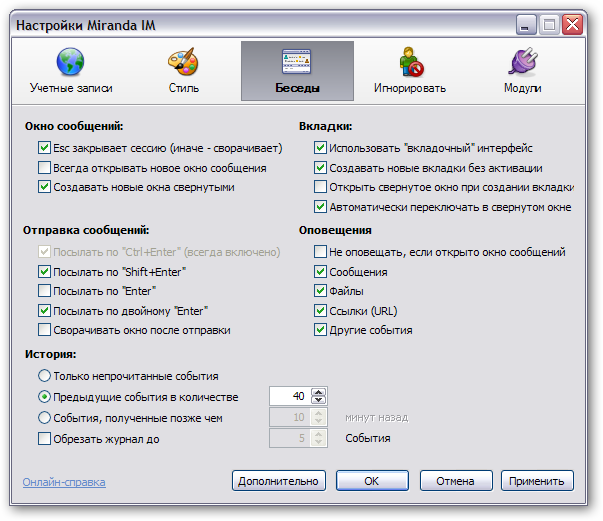Viewport: 603px width, 521px height.
Task: Click the globe icon for Учетные записи
Action: (x=70, y=63)
